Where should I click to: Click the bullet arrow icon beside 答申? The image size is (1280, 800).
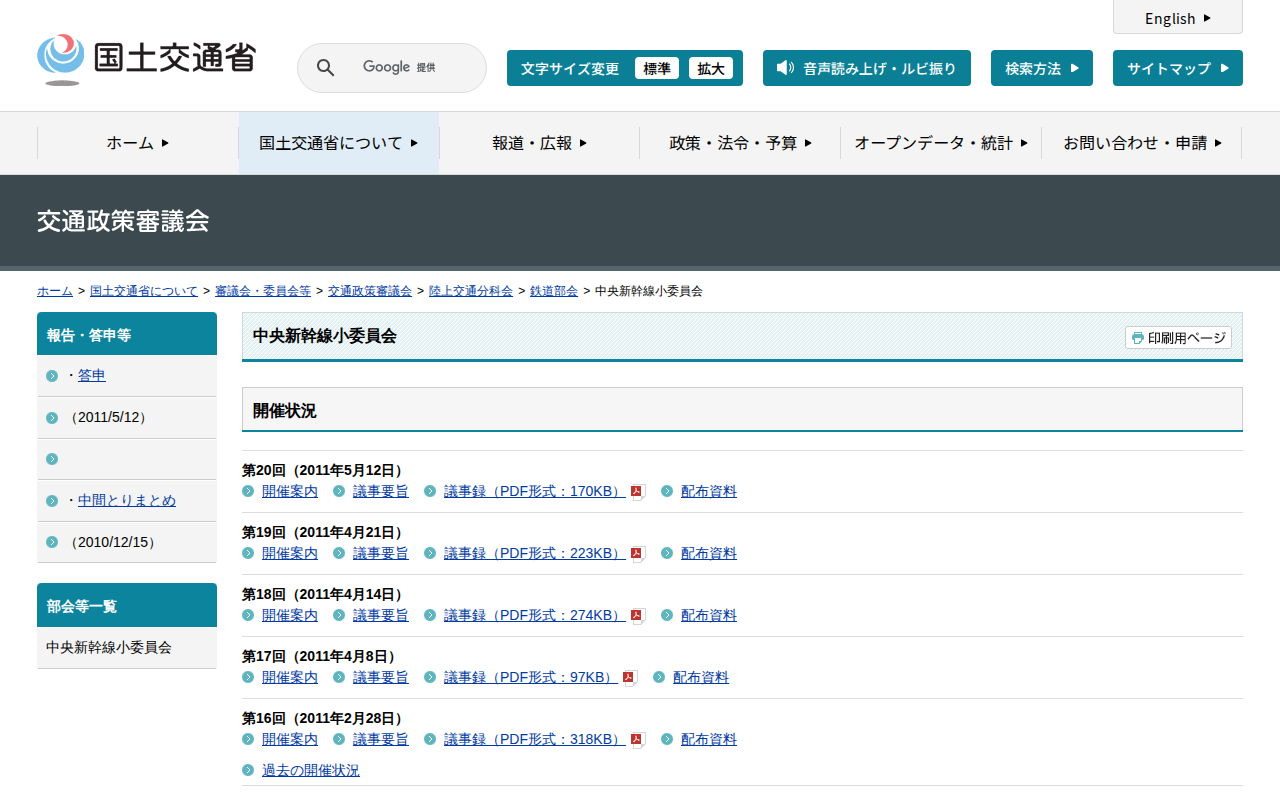coord(52,376)
